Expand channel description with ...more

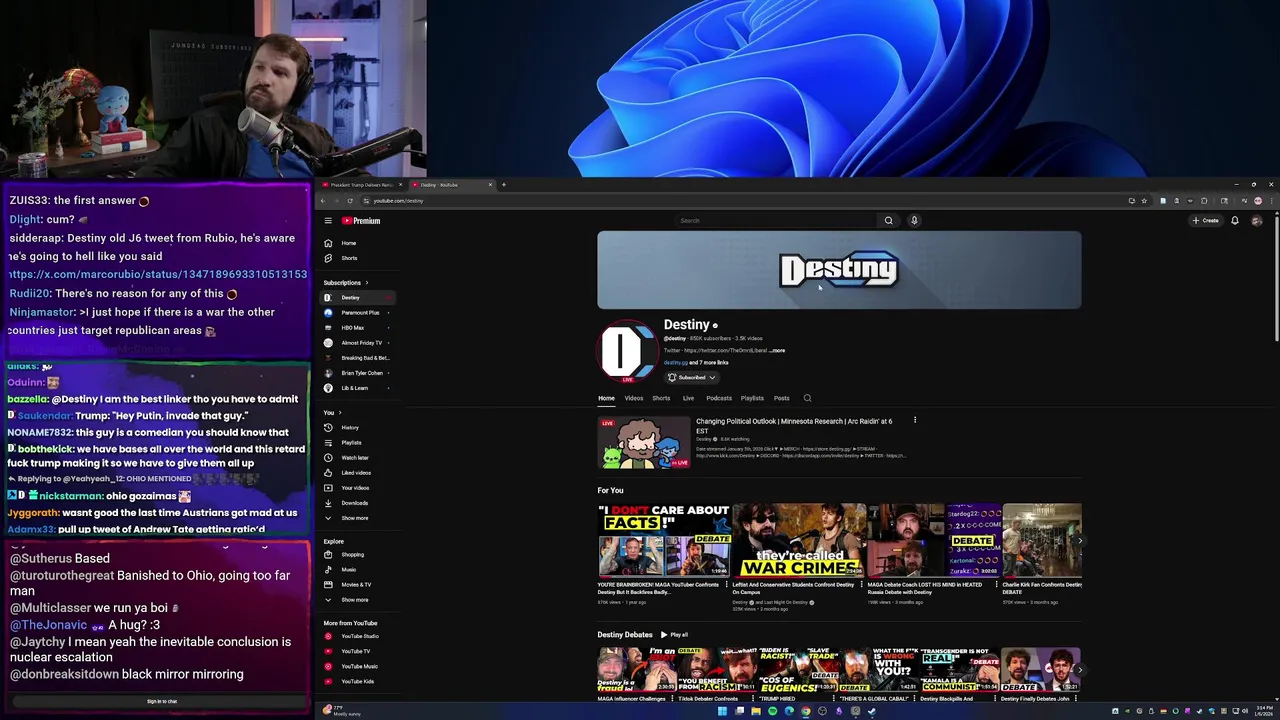click(778, 351)
